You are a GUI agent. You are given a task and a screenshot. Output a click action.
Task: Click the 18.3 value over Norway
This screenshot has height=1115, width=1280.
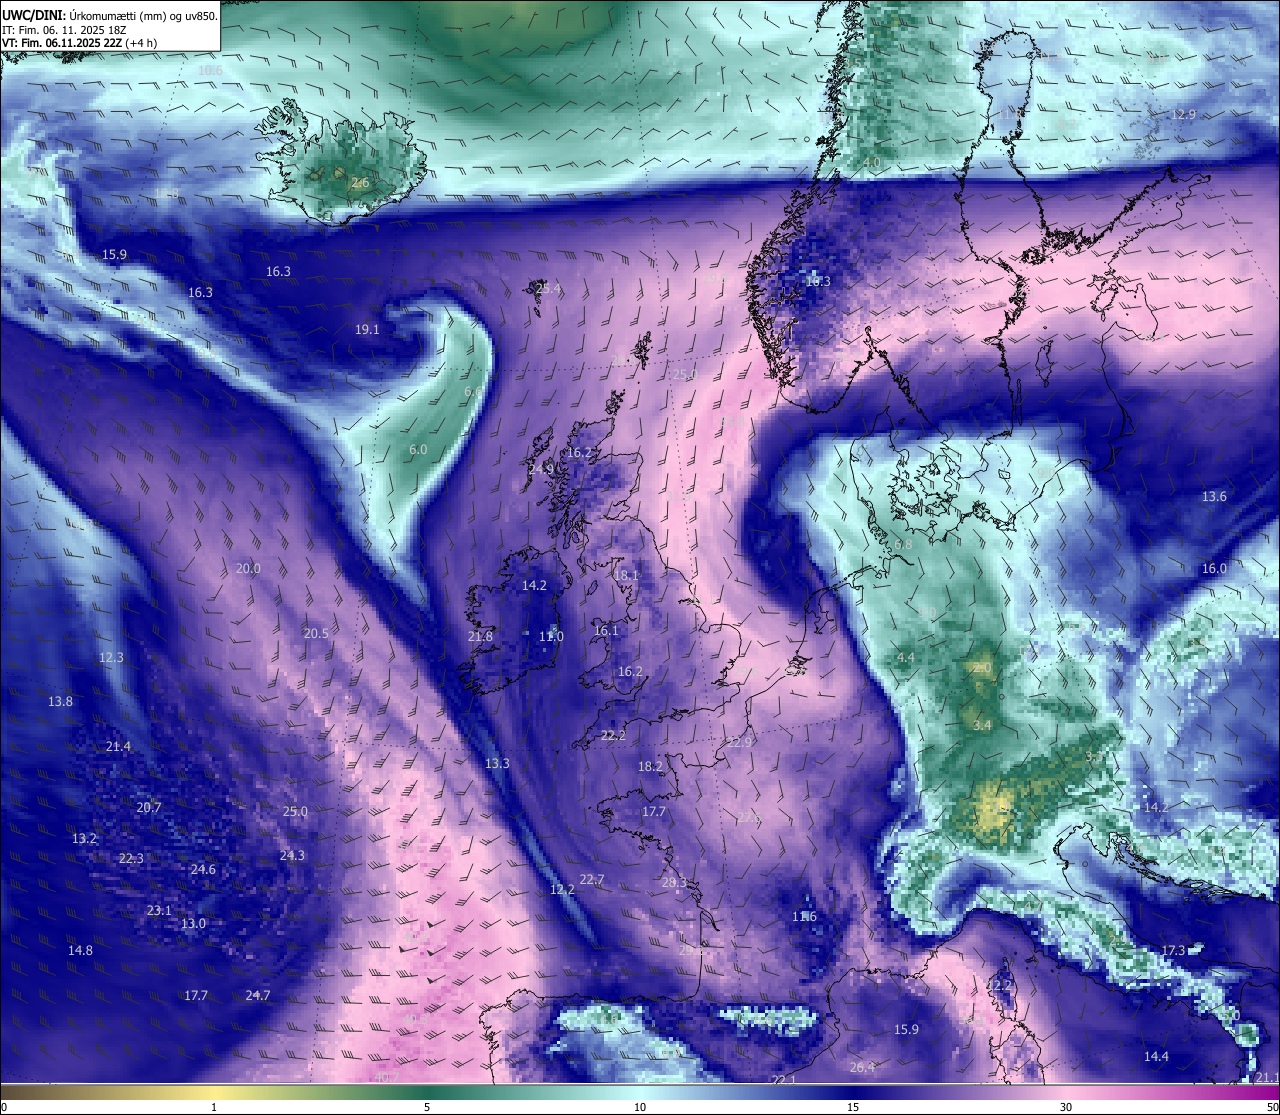818,281
